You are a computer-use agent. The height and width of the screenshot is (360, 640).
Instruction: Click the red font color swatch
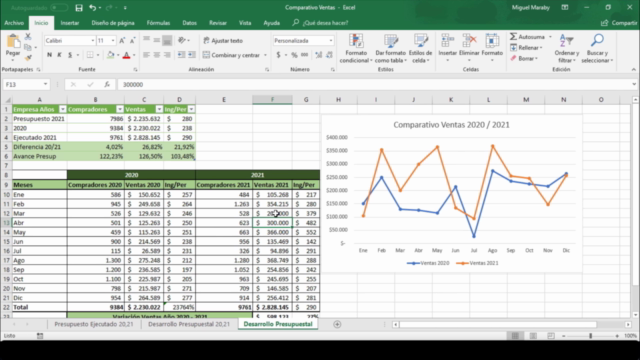coord(127,55)
